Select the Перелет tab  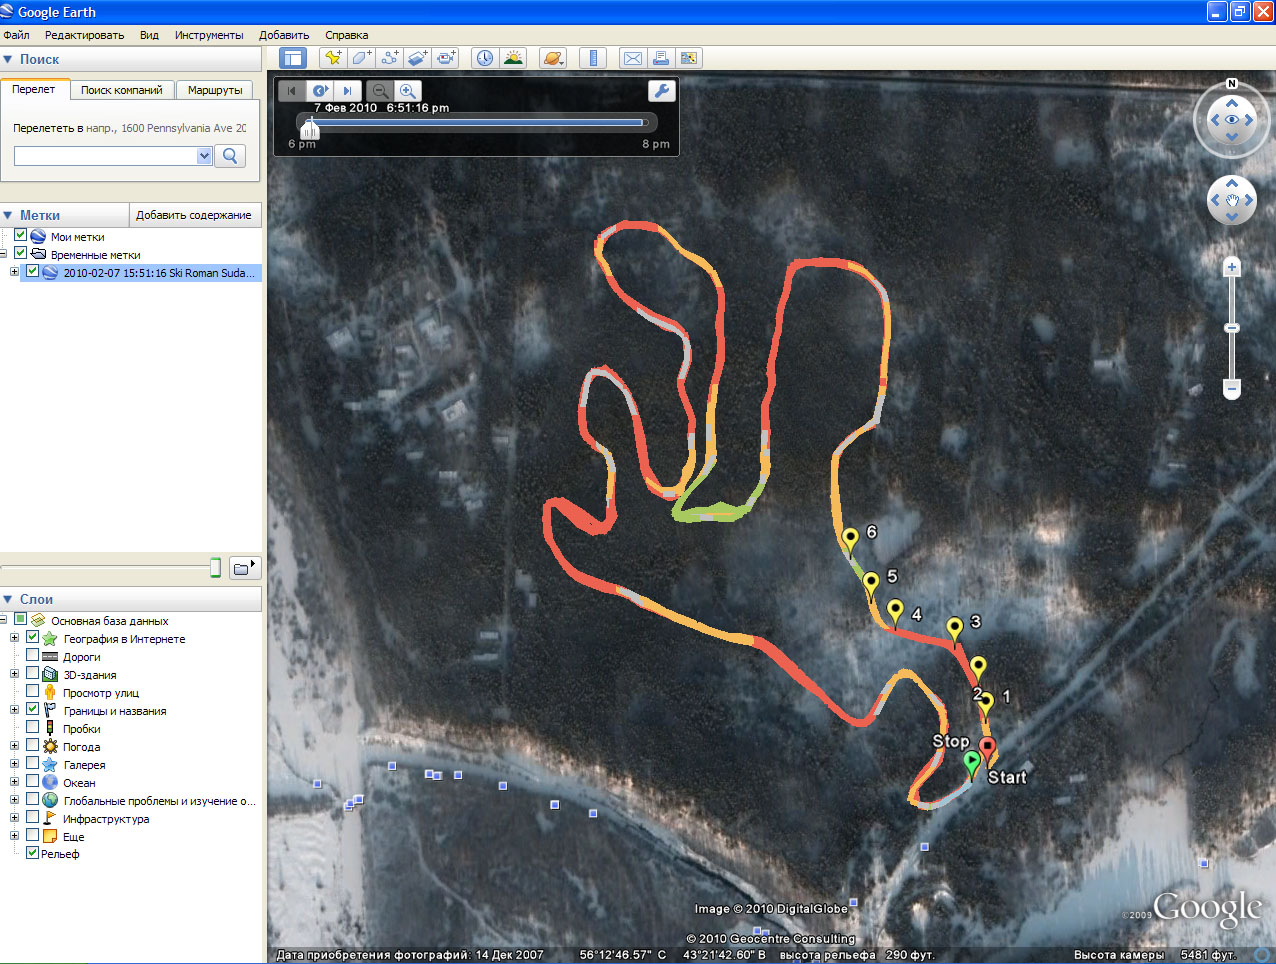(x=34, y=89)
